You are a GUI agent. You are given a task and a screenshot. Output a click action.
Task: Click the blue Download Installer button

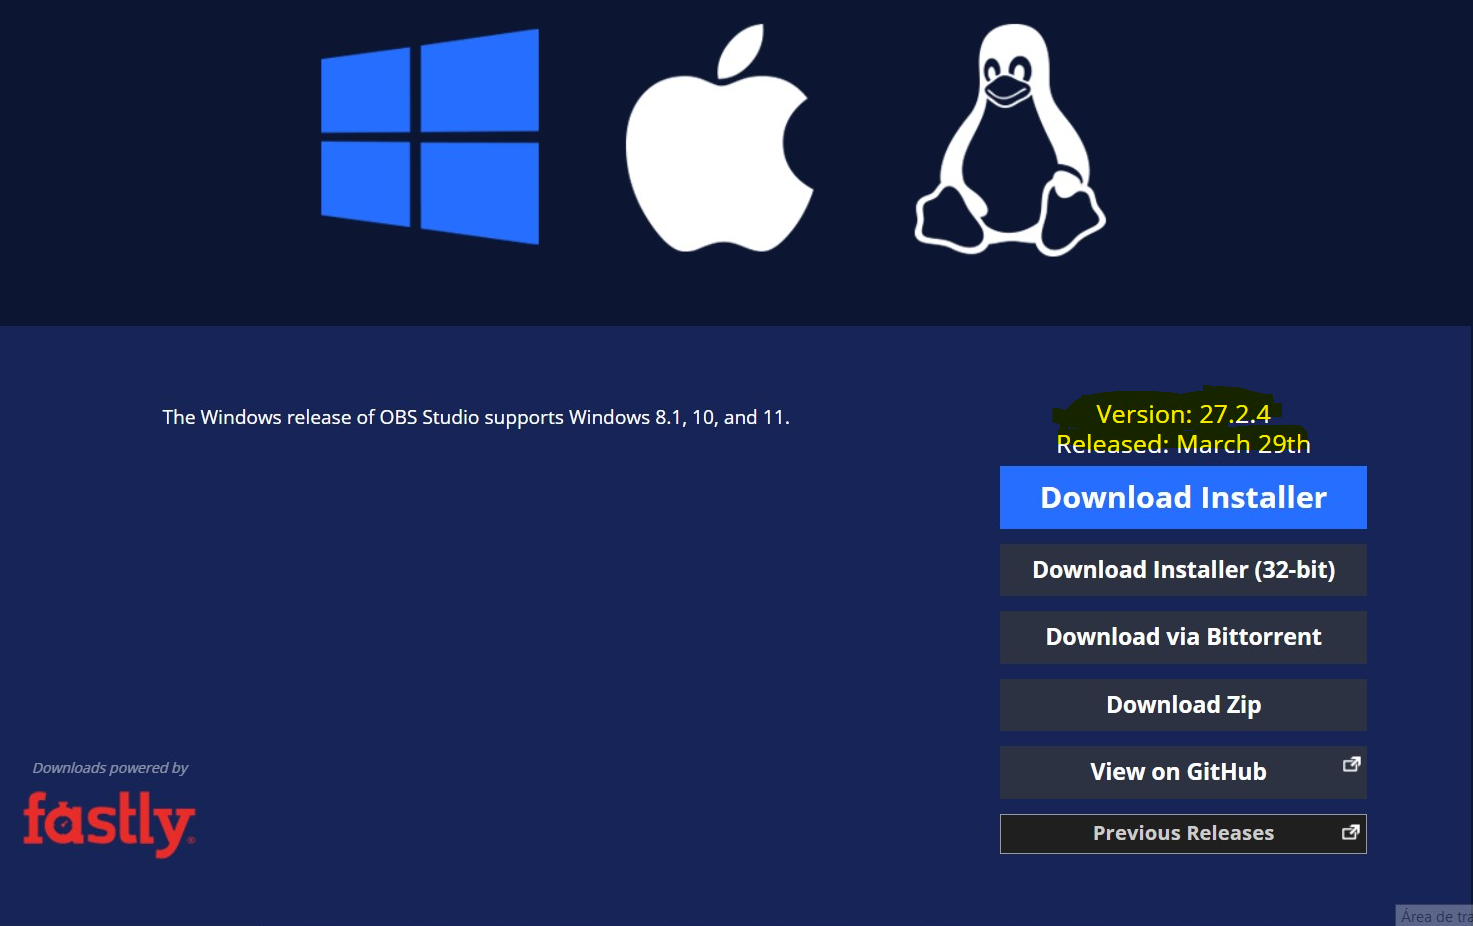click(x=1183, y=497)
